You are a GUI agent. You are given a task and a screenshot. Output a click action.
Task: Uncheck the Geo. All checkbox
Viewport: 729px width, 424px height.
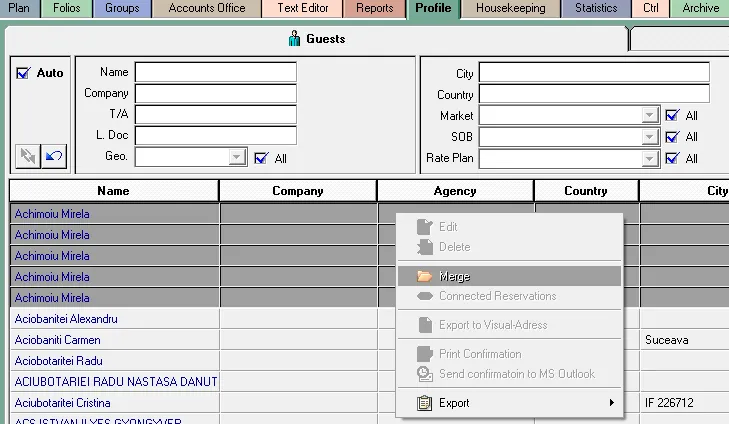(x=261, y=159)
